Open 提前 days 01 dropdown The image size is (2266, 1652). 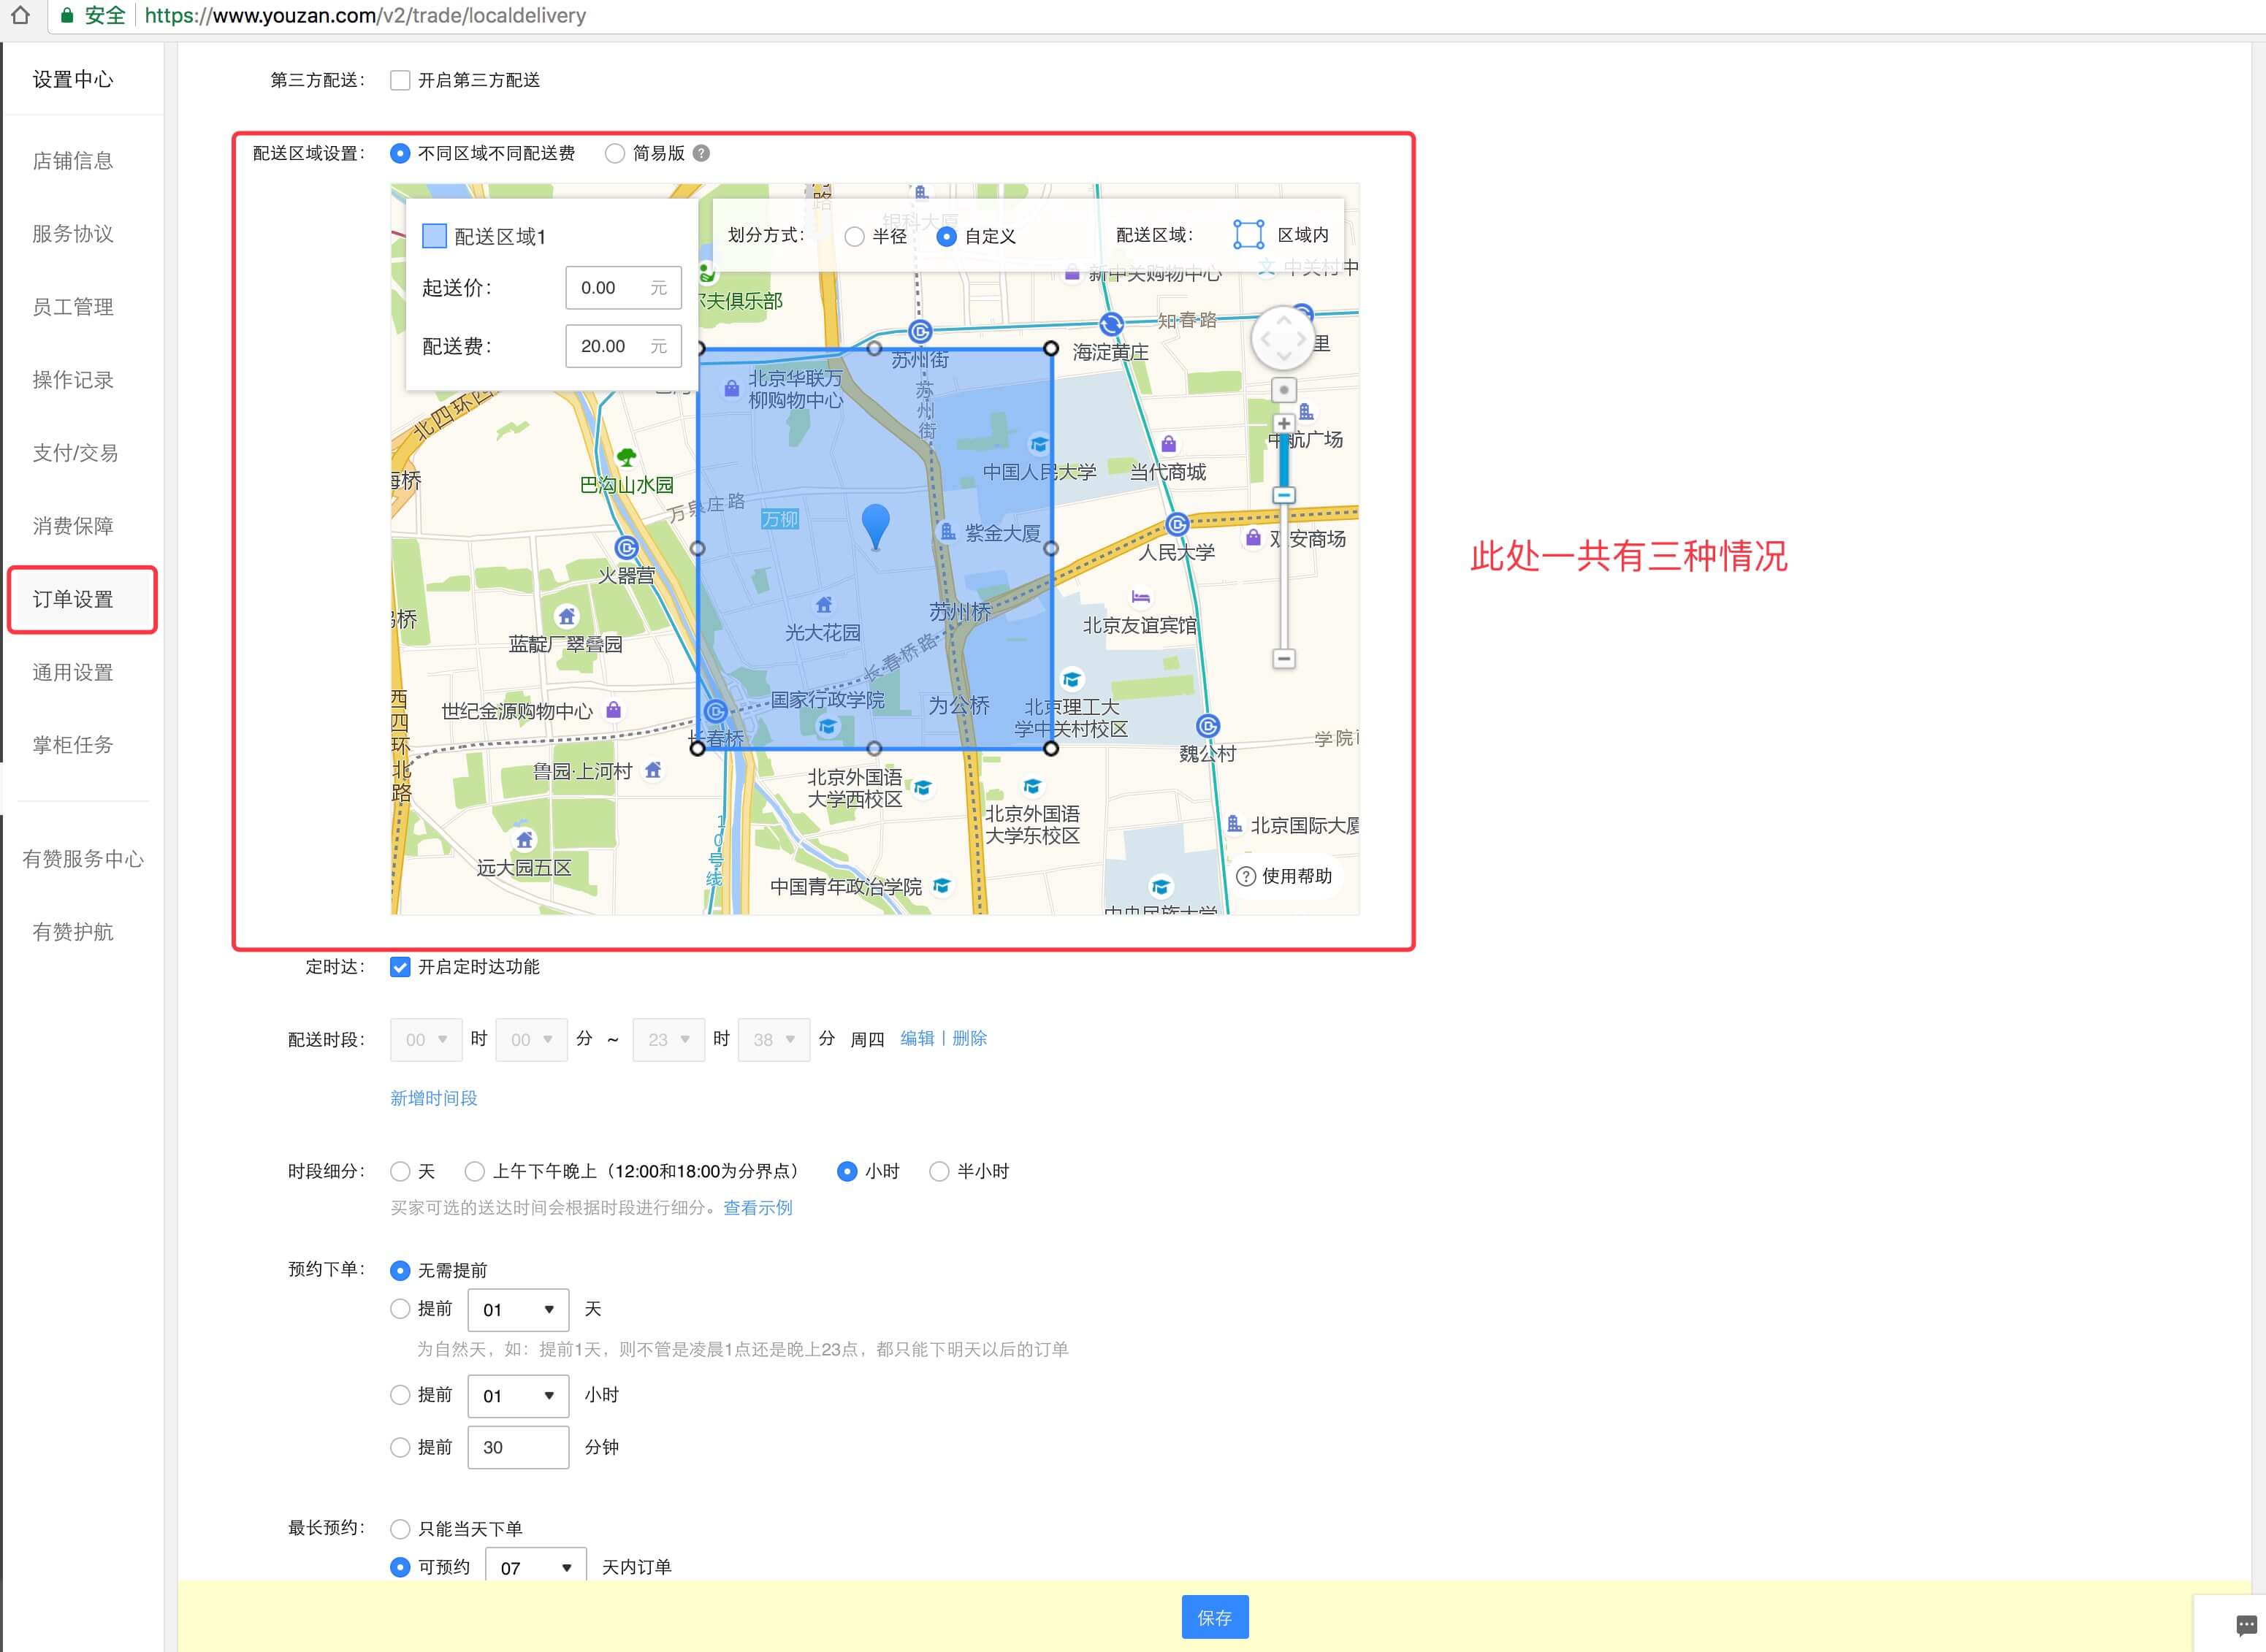pos(518,1310)
